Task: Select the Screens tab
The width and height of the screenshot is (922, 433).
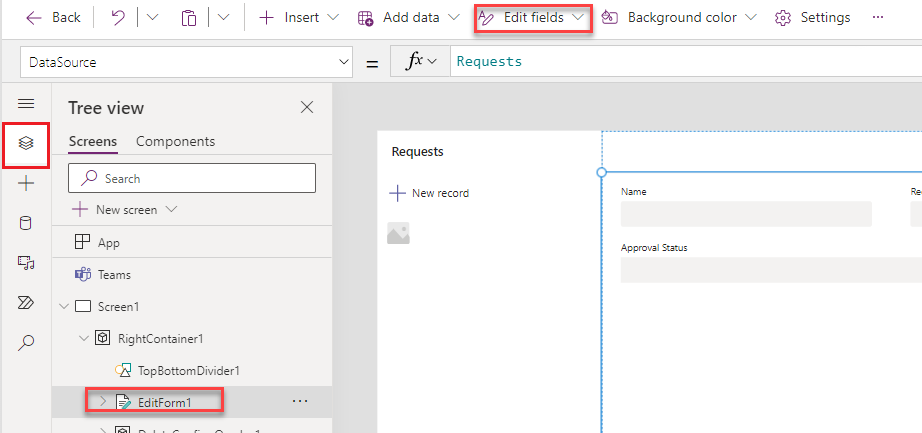Action: click(x=93, y=142)
